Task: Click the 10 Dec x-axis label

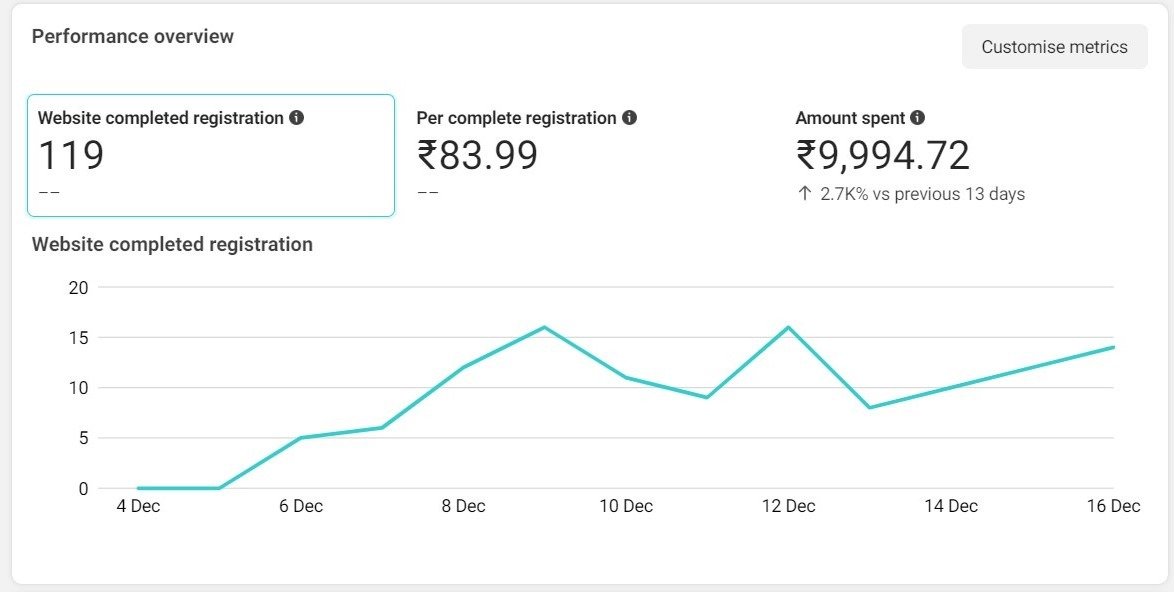Action: 626,506
